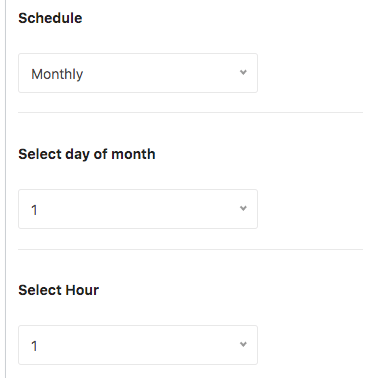Click the Select Hour heading label

point(58,290)
